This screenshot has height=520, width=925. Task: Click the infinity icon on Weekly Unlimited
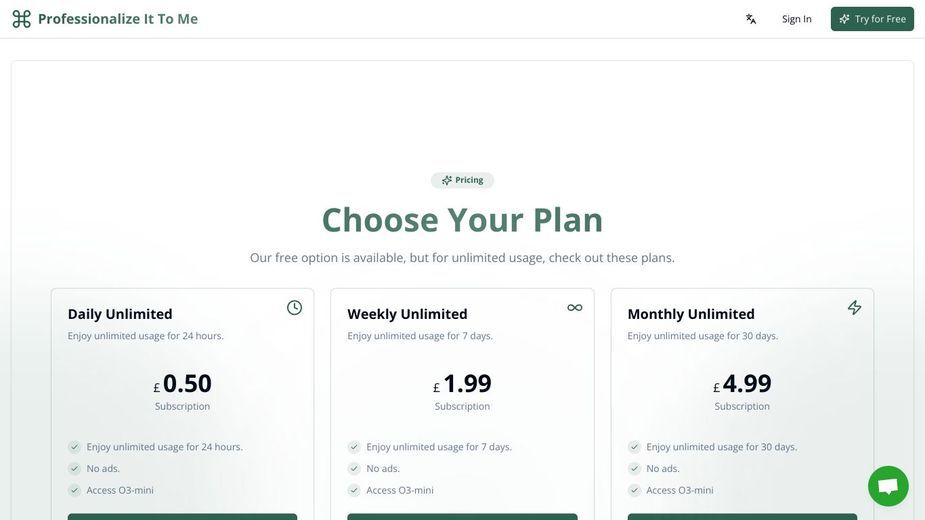click(x=575, y=308)
